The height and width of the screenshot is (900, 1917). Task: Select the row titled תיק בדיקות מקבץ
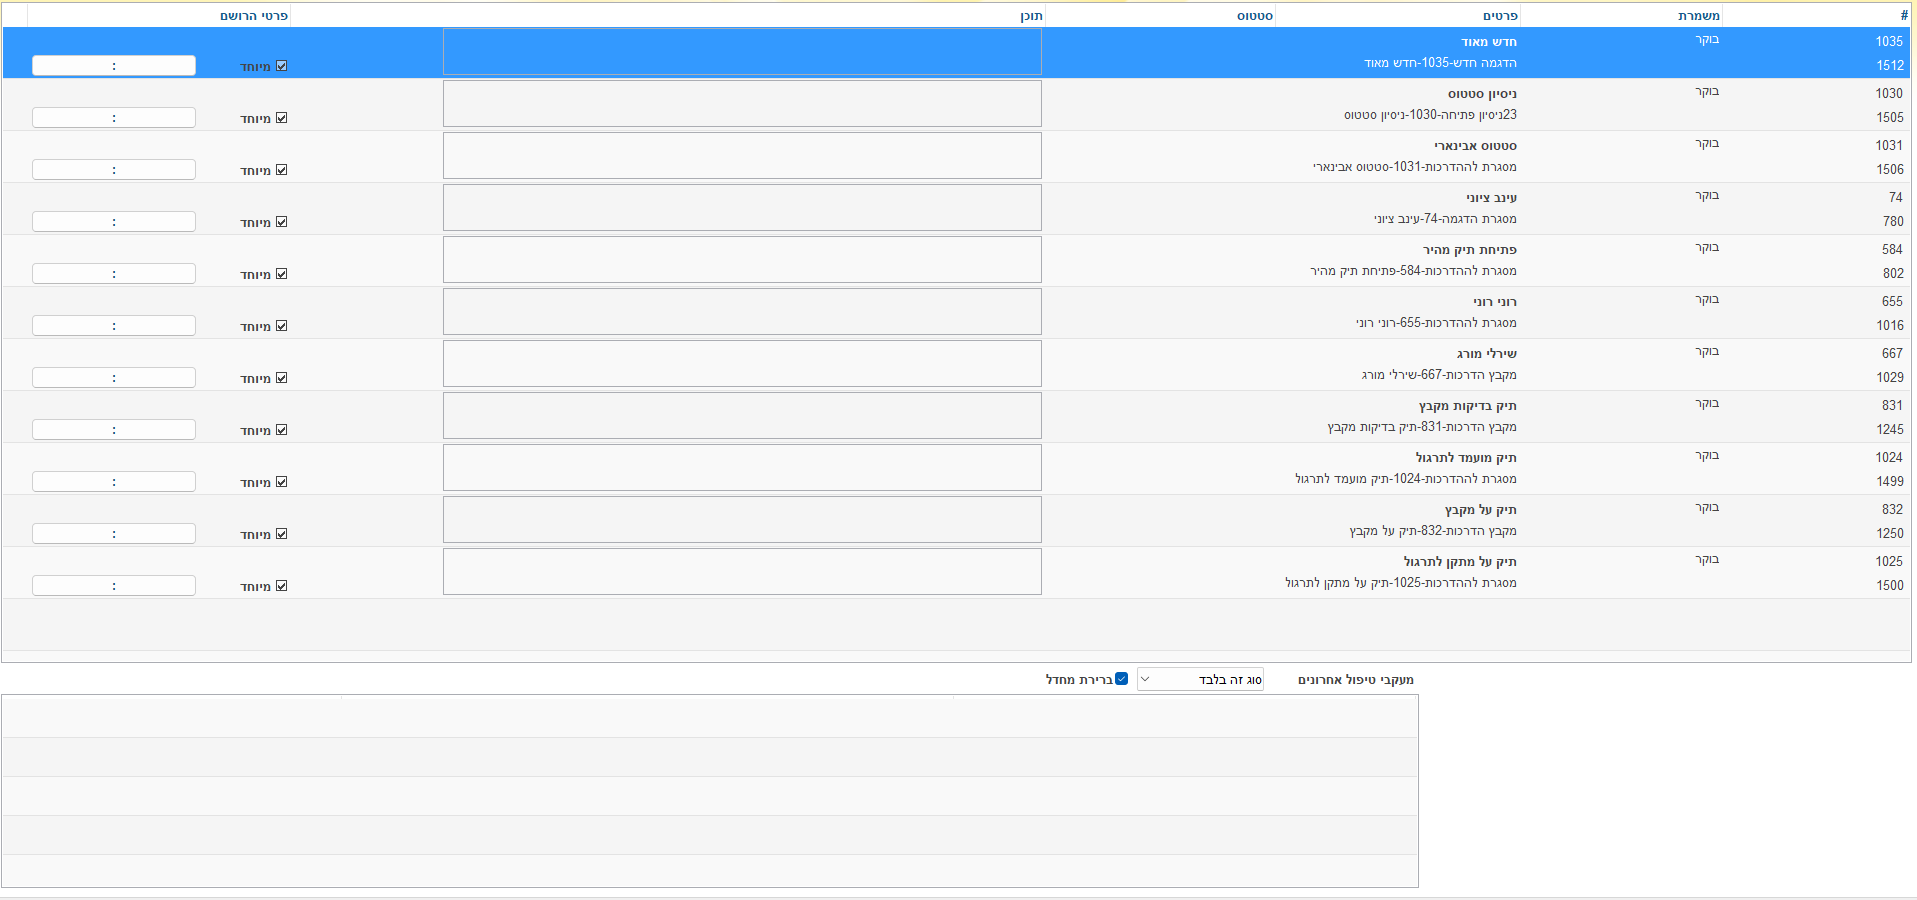[1467, 406]
